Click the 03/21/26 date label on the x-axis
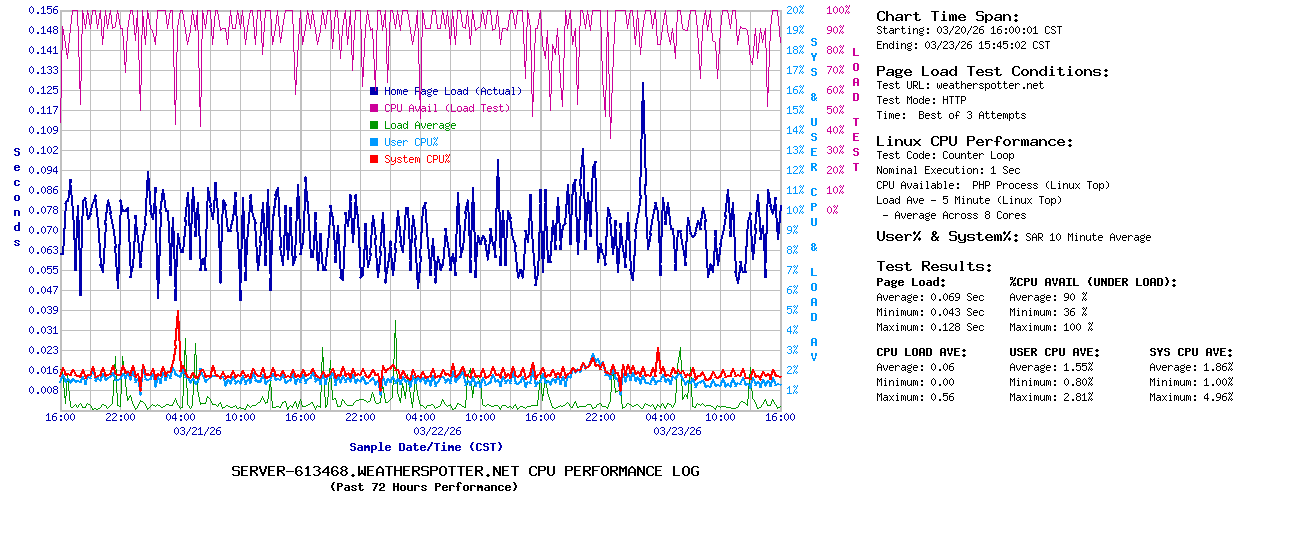 tap(198, 431)
